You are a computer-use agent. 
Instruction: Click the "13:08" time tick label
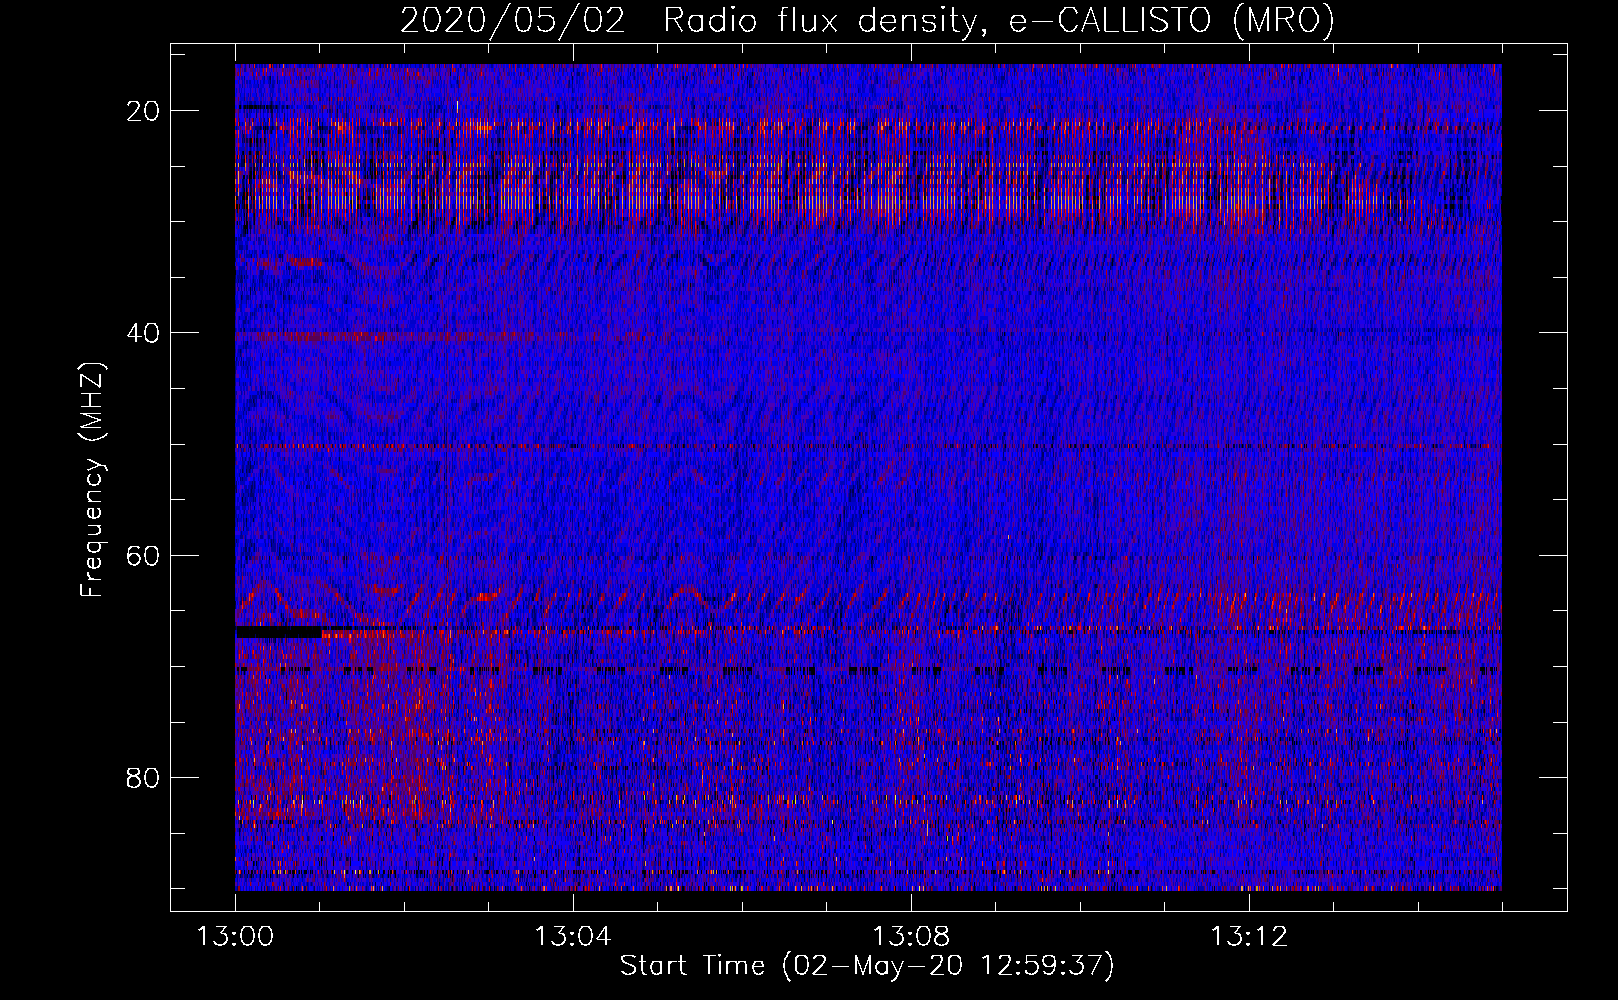pyautogui.click(x=911, y=937)
